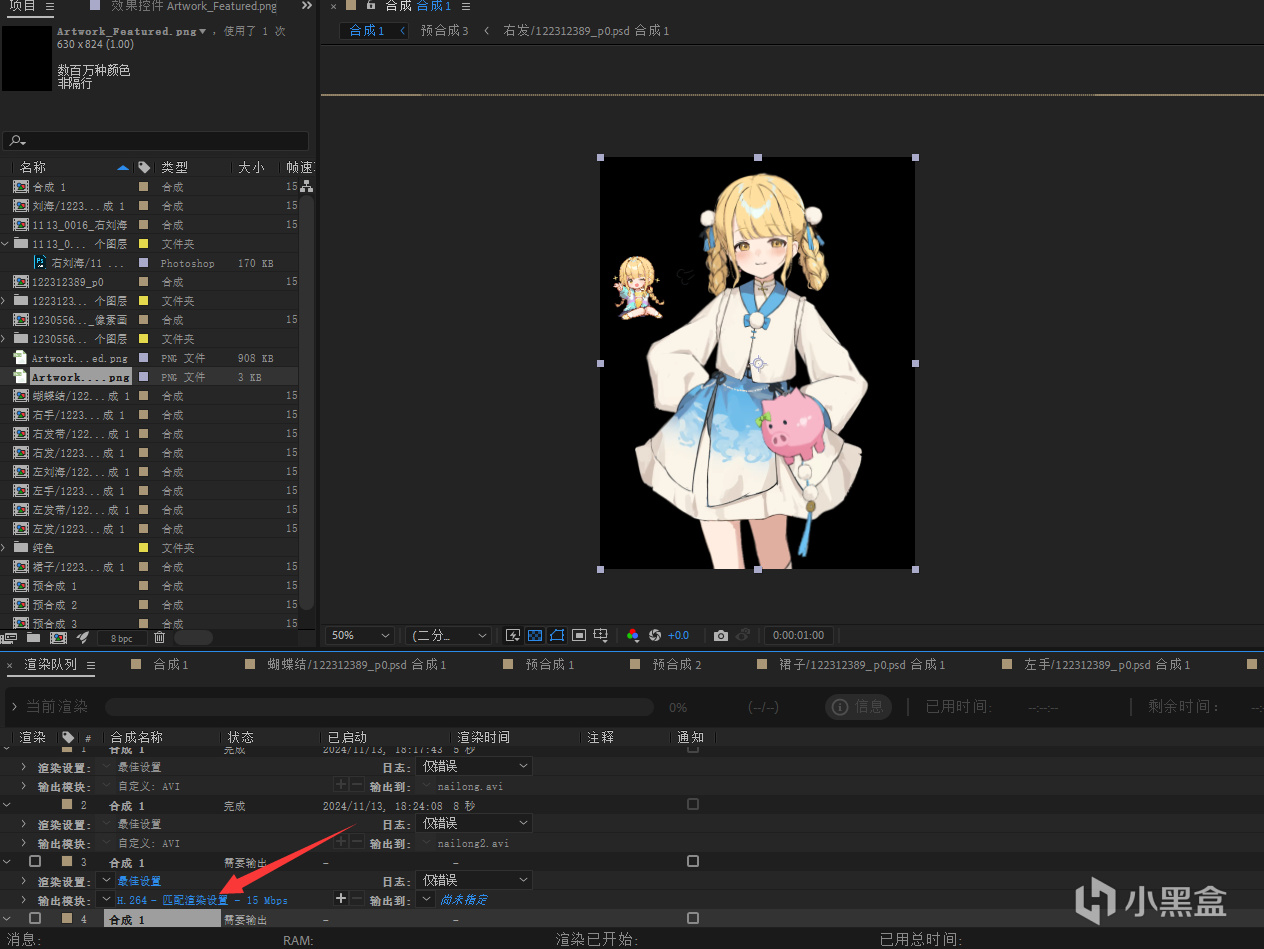
Task: Open the show channel RGB icon
Action: pos(632,635)
